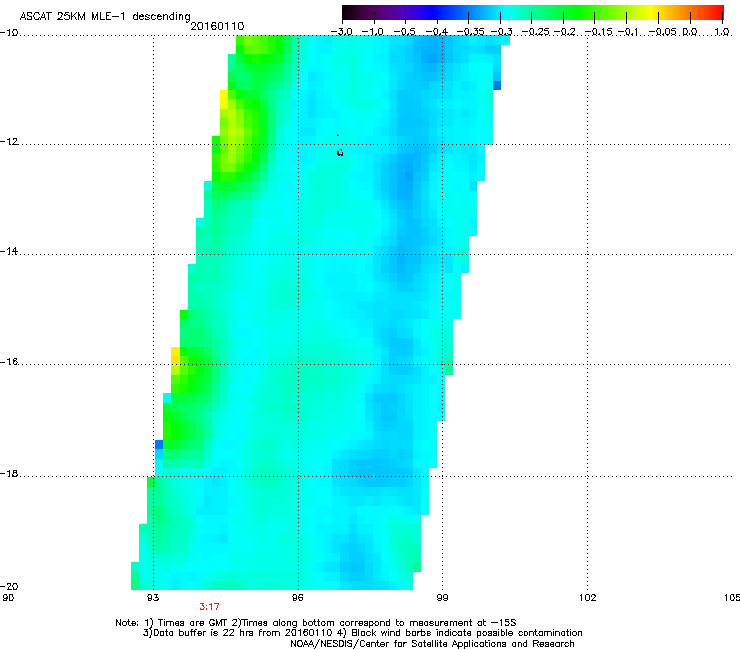Viewport: 740px width, 650px height.
Task: Click the -14 latitude axis label
Action: click(9, 251)
